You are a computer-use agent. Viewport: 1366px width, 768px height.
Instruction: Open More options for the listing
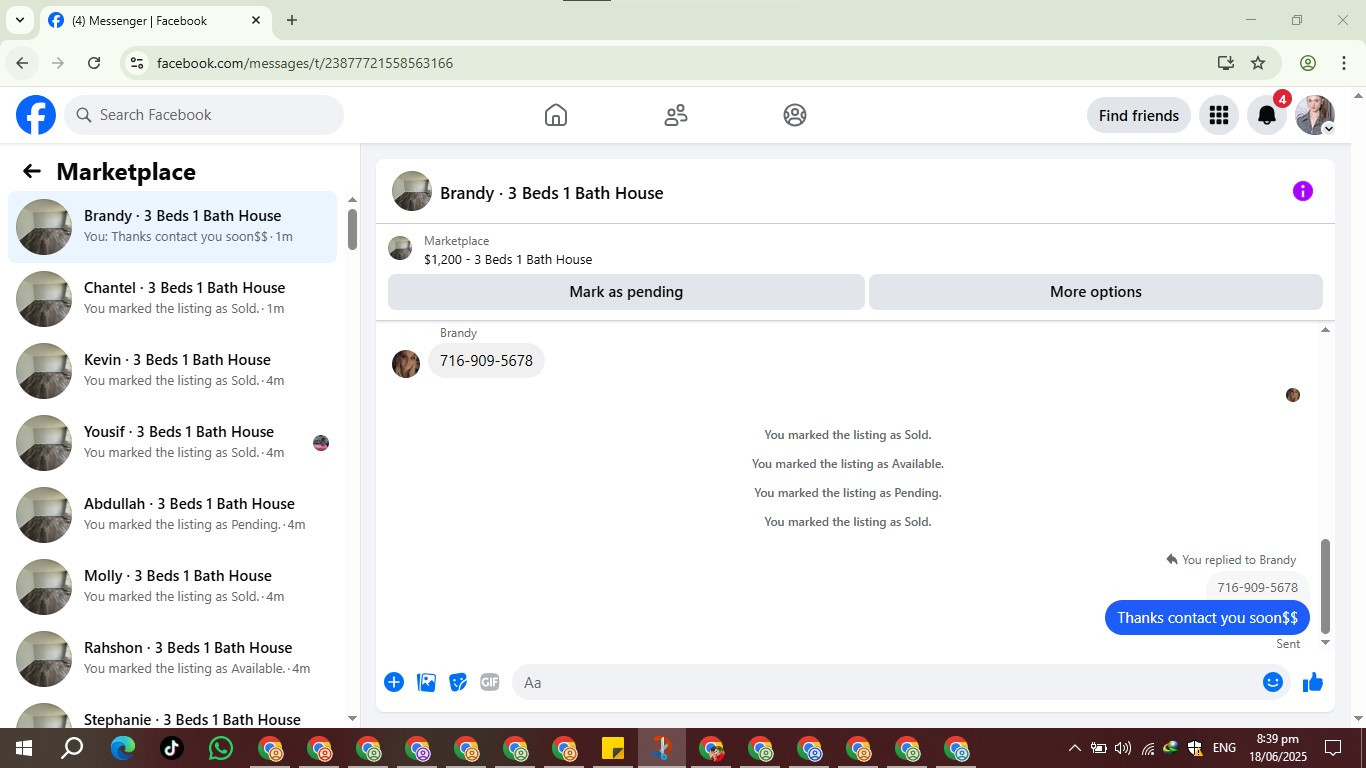(1096, 292)
